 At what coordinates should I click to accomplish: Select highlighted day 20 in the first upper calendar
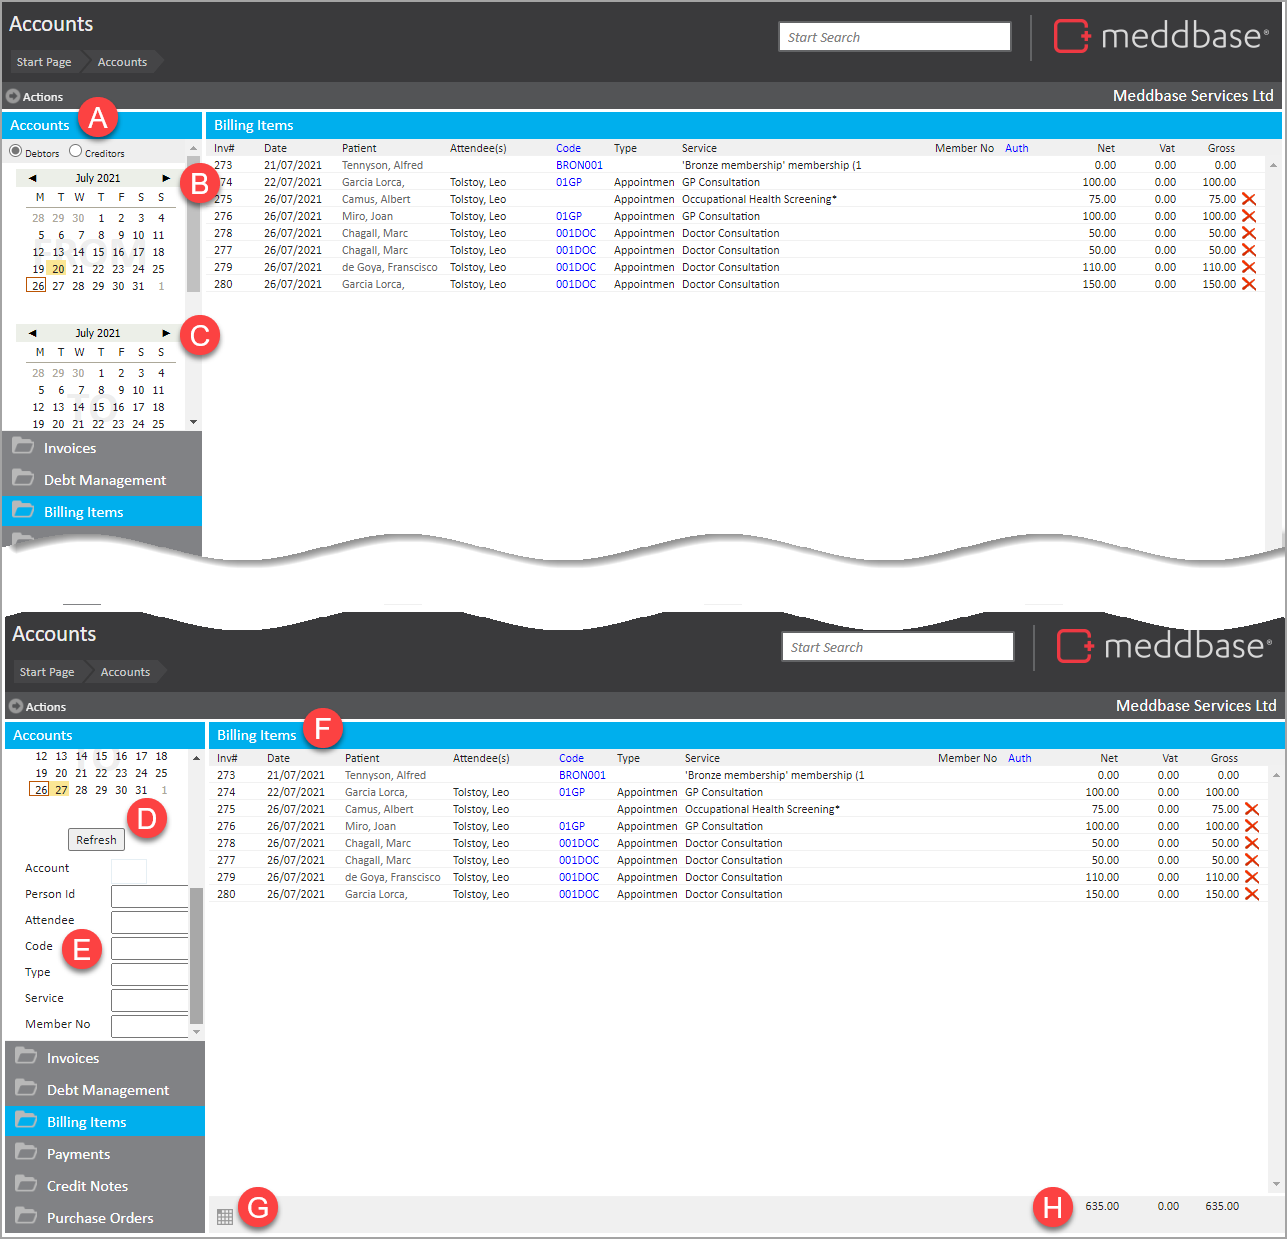pos(58,269)
